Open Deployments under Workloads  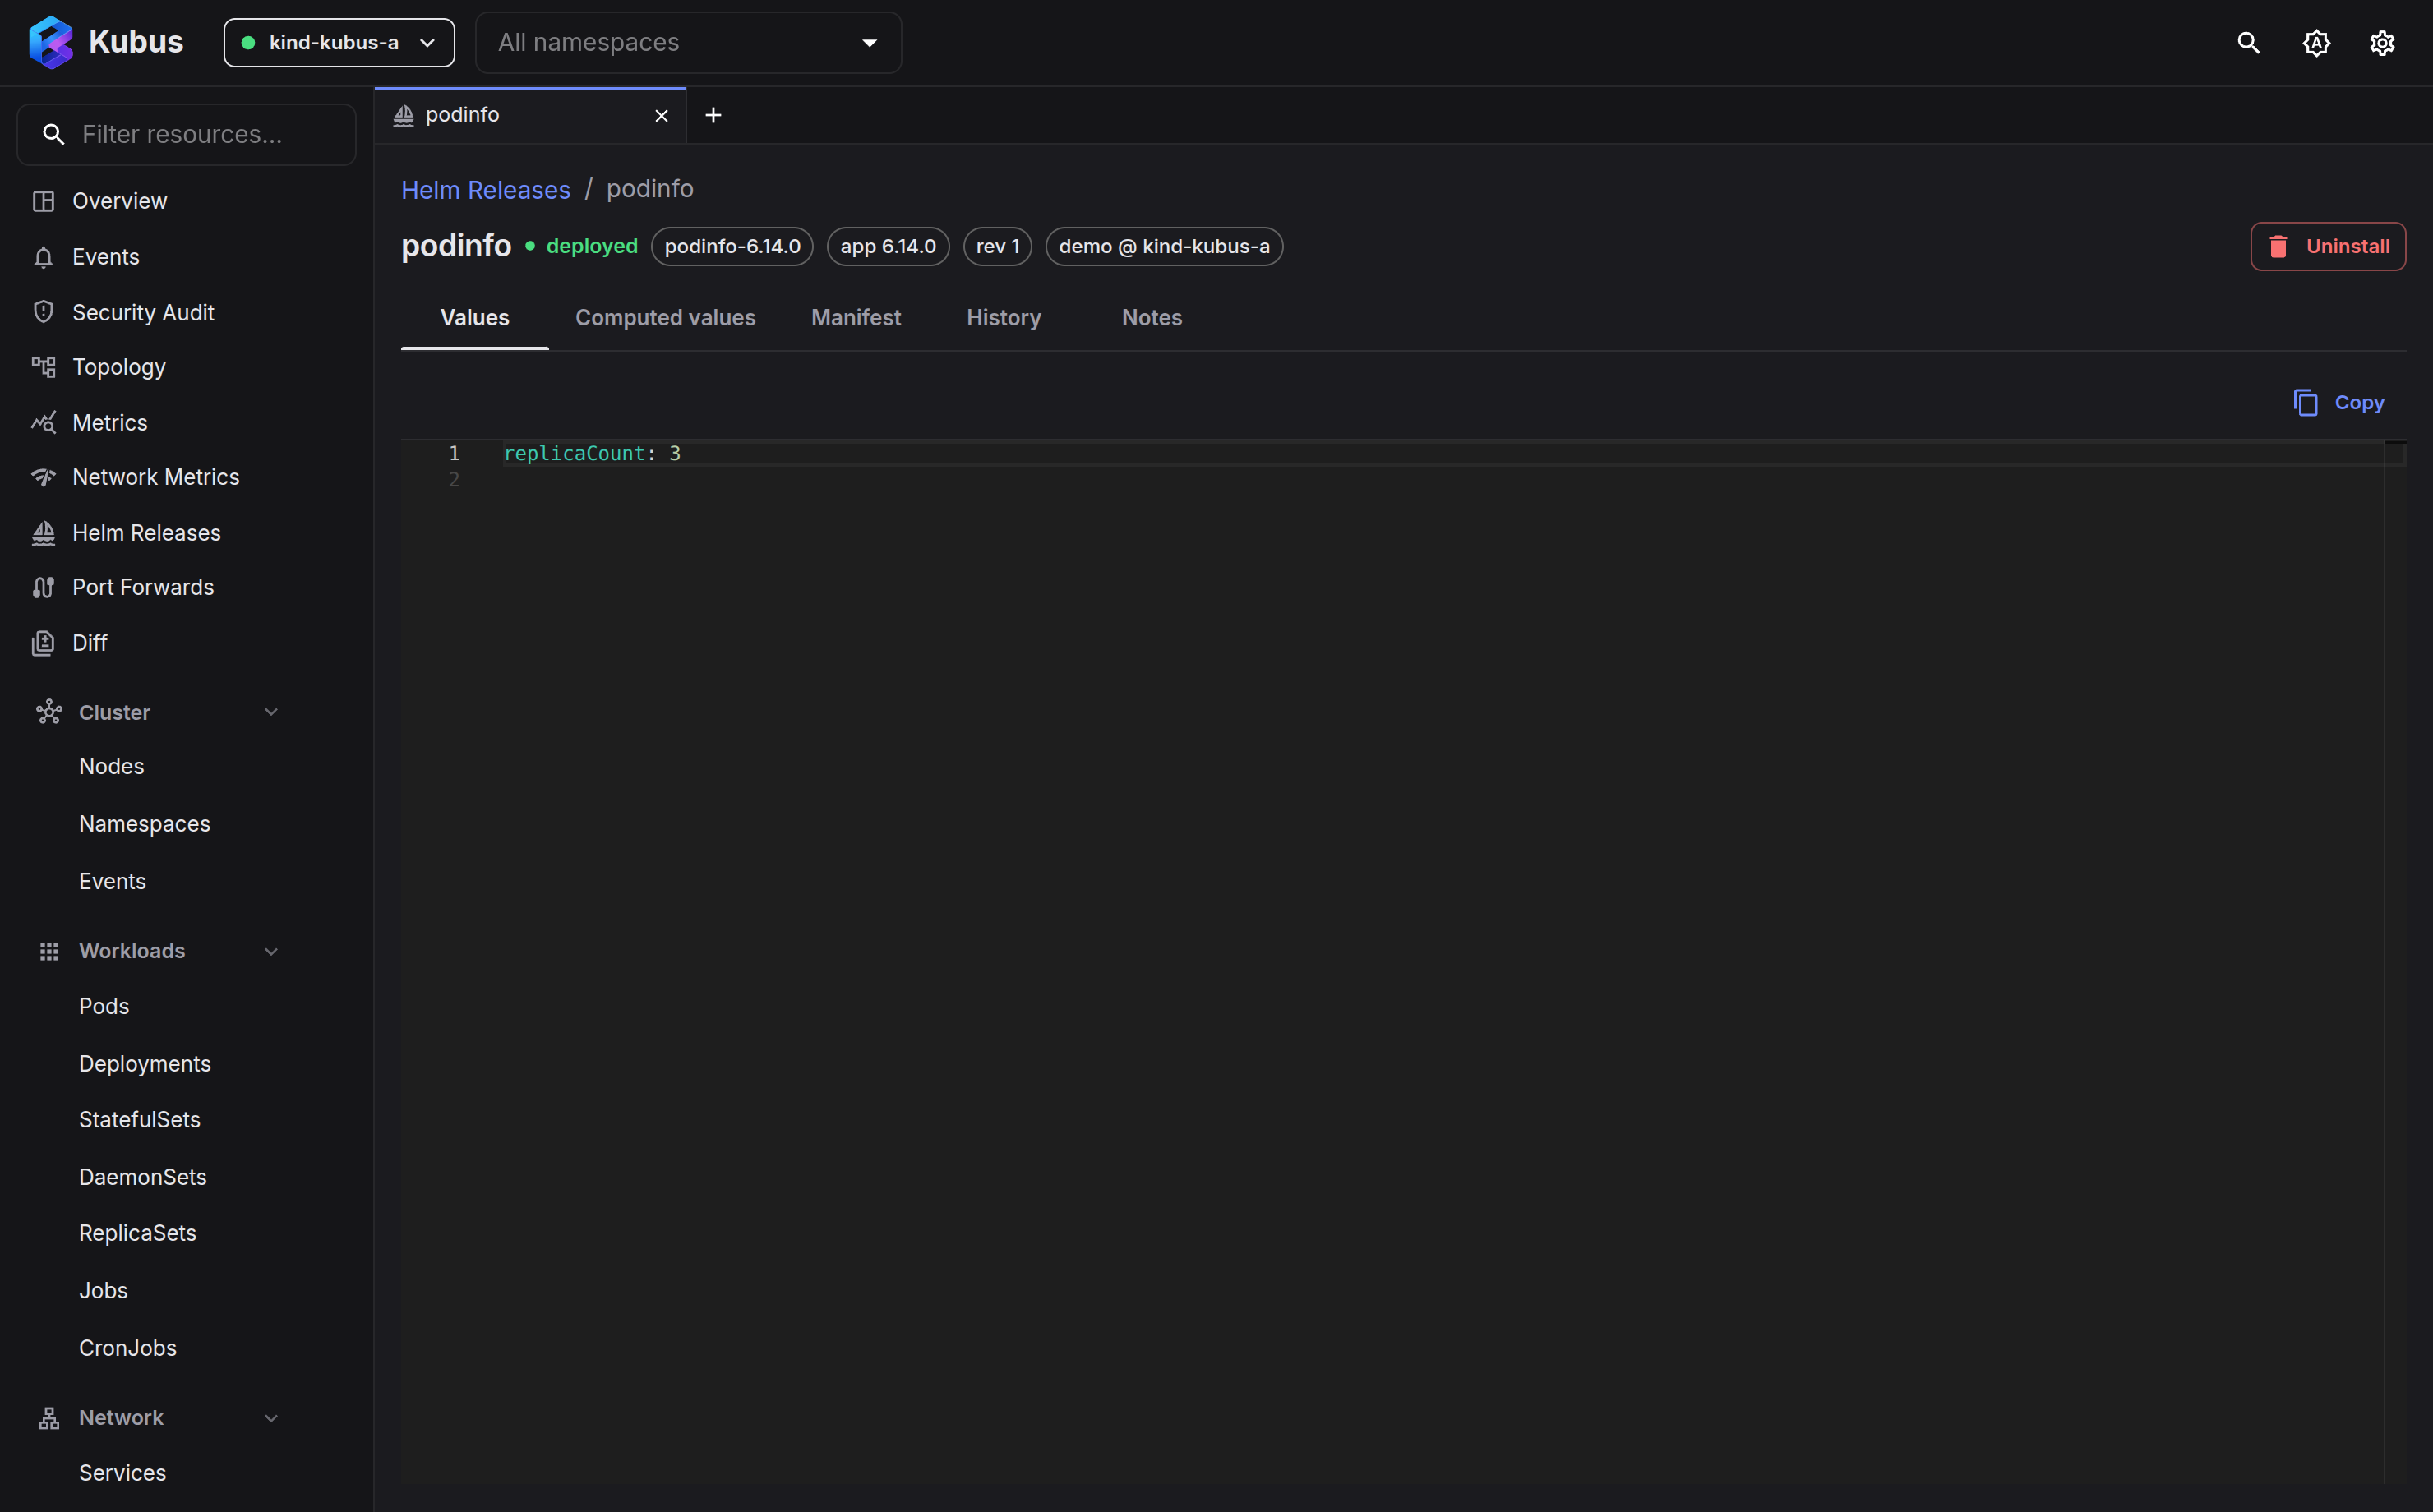(x=145, y=1064)
